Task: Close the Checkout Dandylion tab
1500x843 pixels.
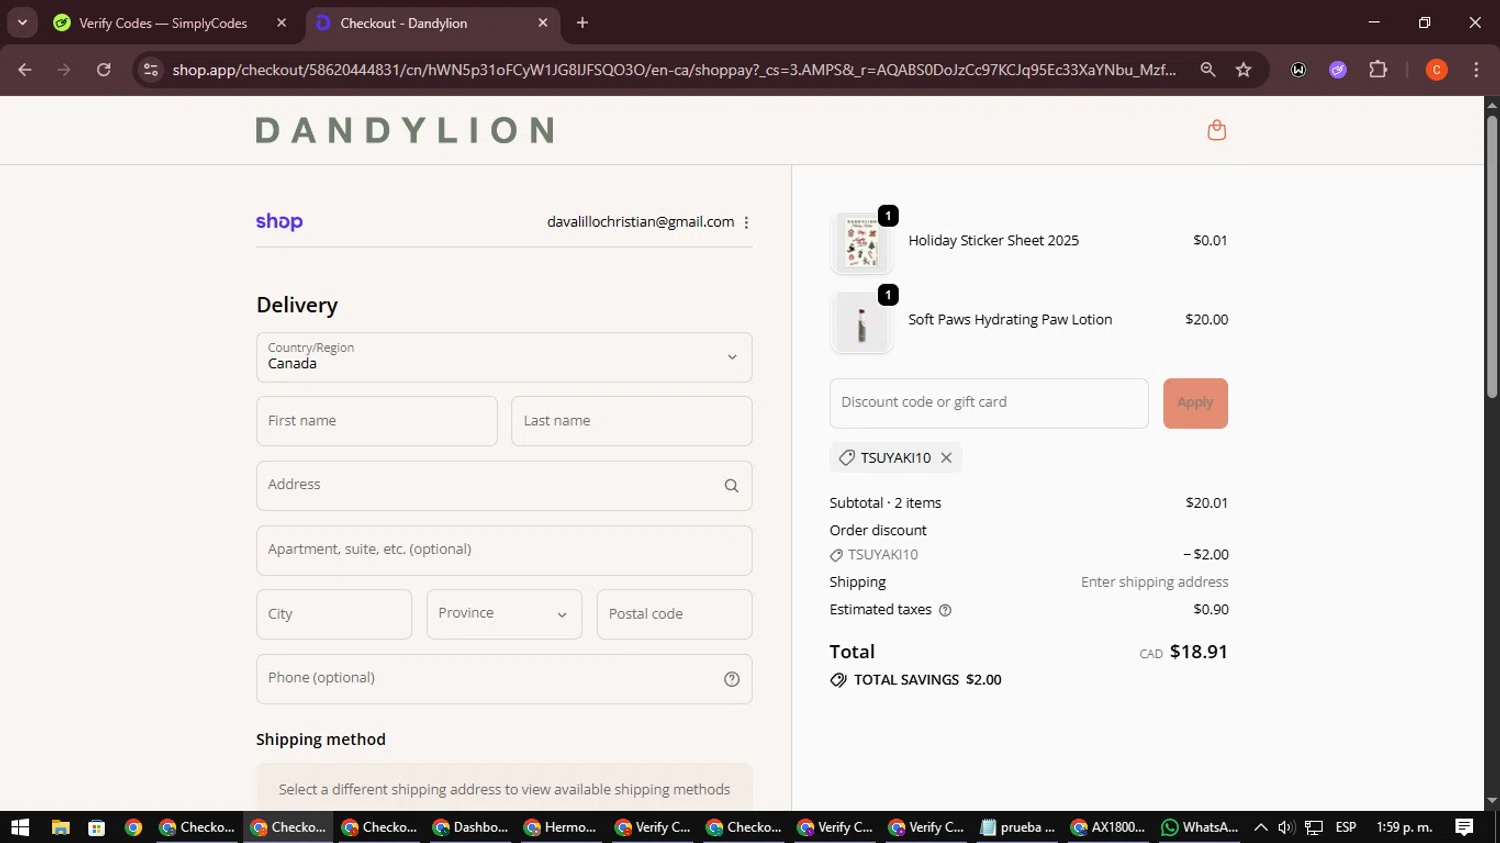Action: (x=542, y=23)
